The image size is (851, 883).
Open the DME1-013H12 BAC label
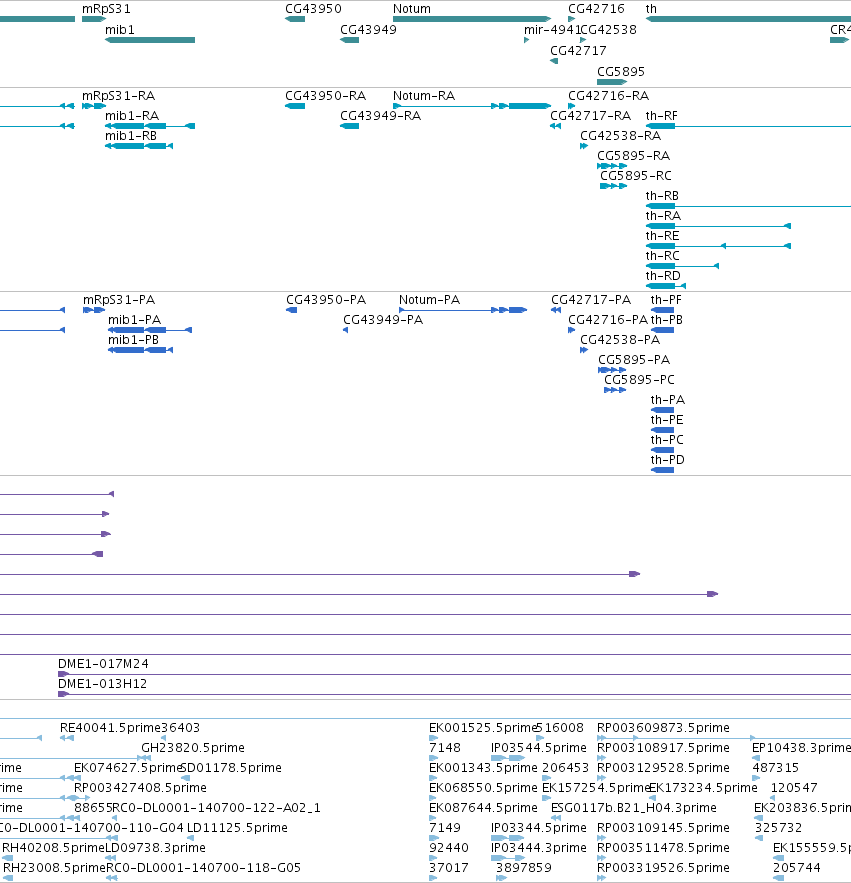103,684
